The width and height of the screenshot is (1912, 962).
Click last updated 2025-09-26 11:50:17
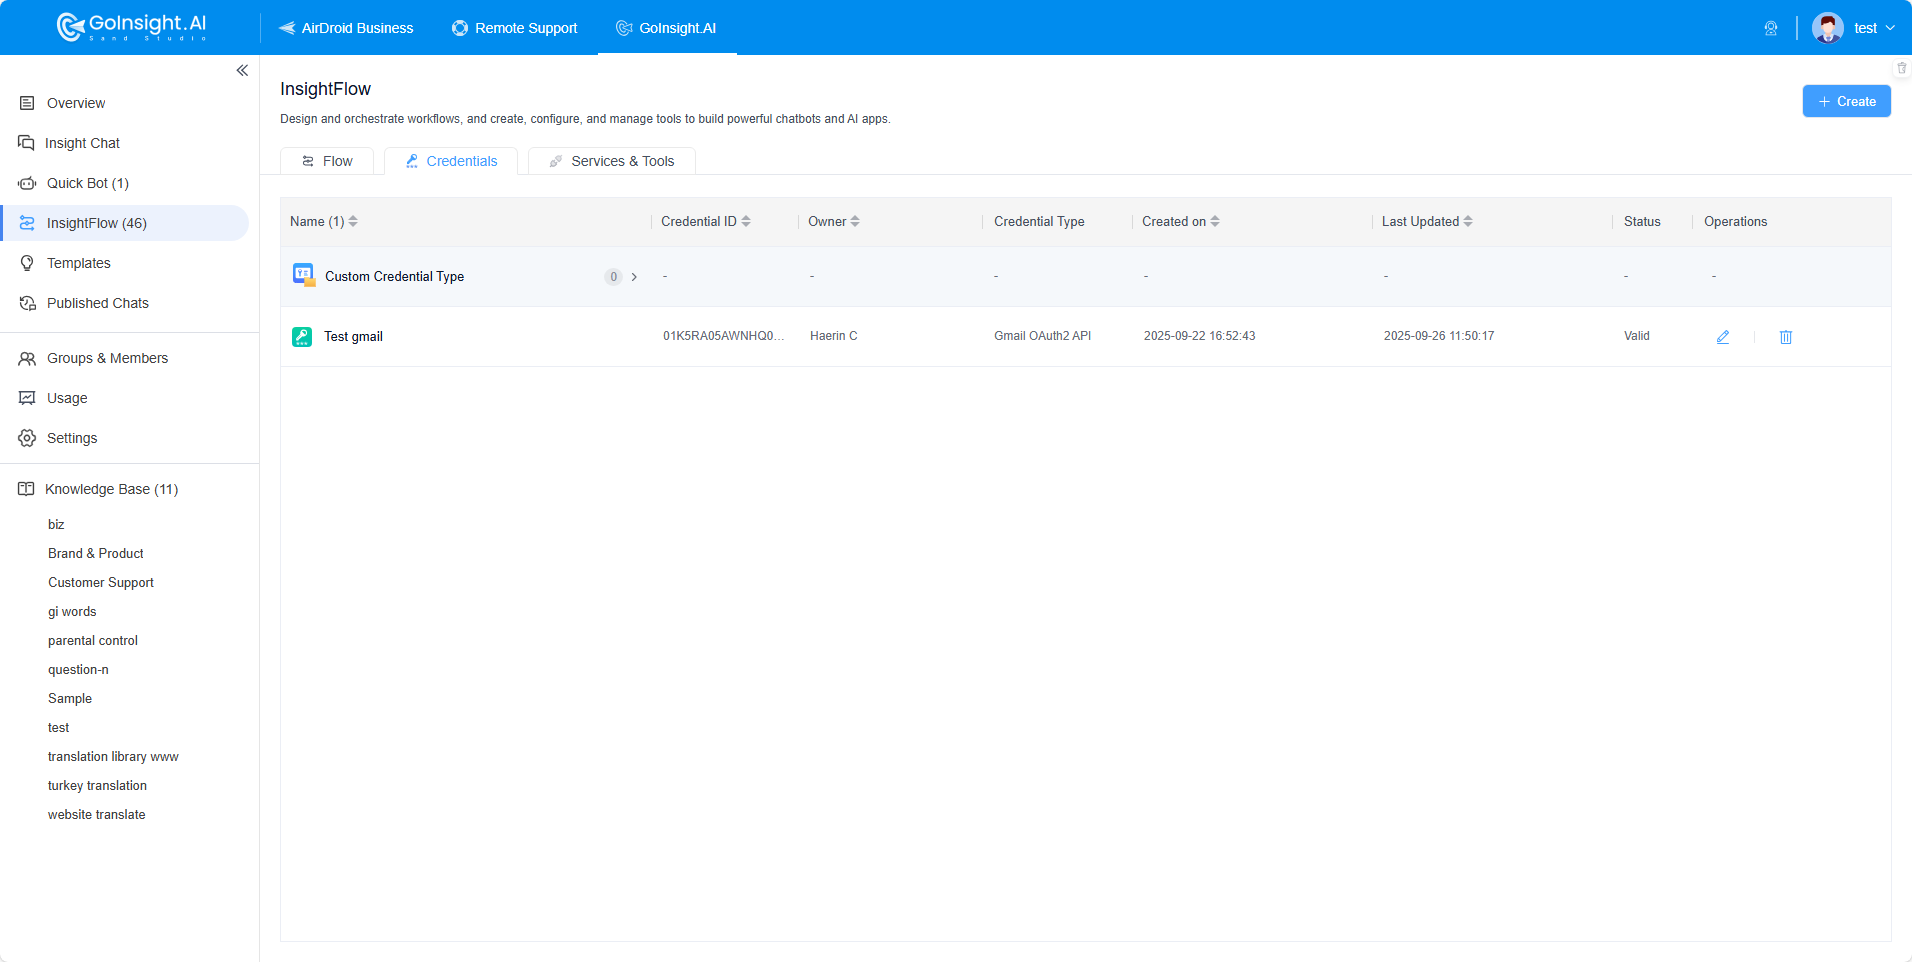[1439, 336]
